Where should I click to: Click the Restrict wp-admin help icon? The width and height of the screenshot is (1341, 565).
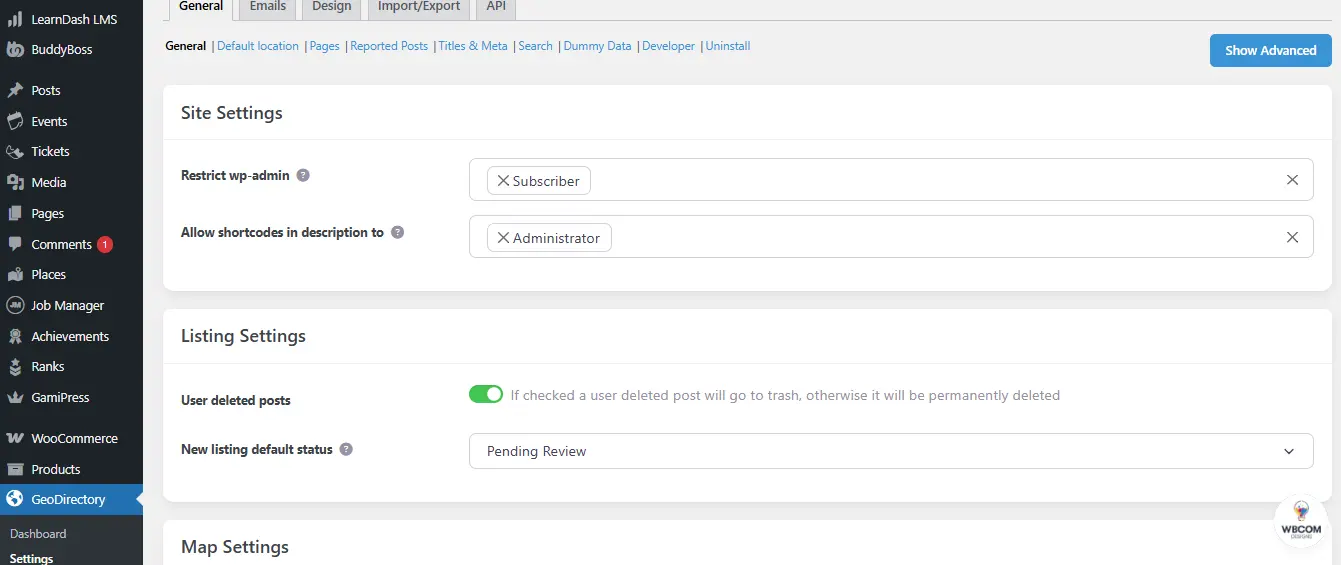303,175
